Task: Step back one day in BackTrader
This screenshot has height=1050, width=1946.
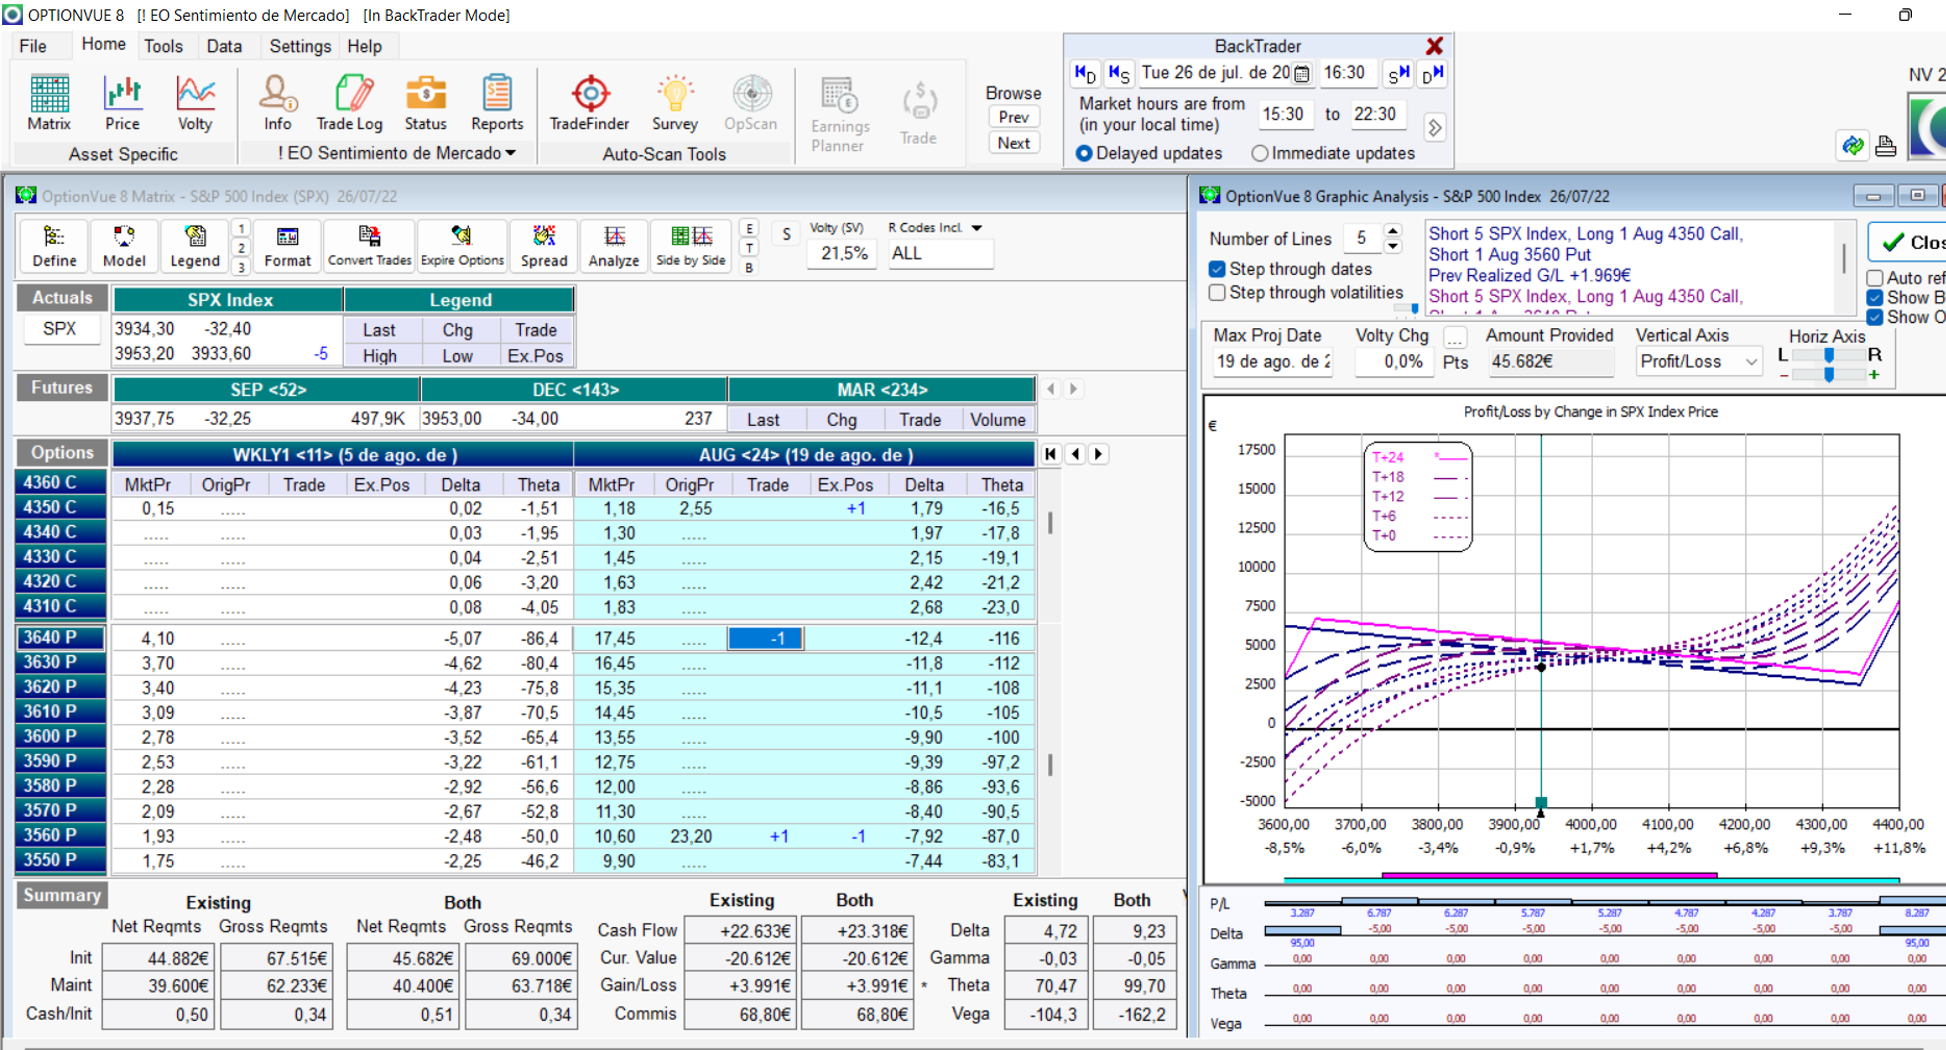Action: point(1085,73)
